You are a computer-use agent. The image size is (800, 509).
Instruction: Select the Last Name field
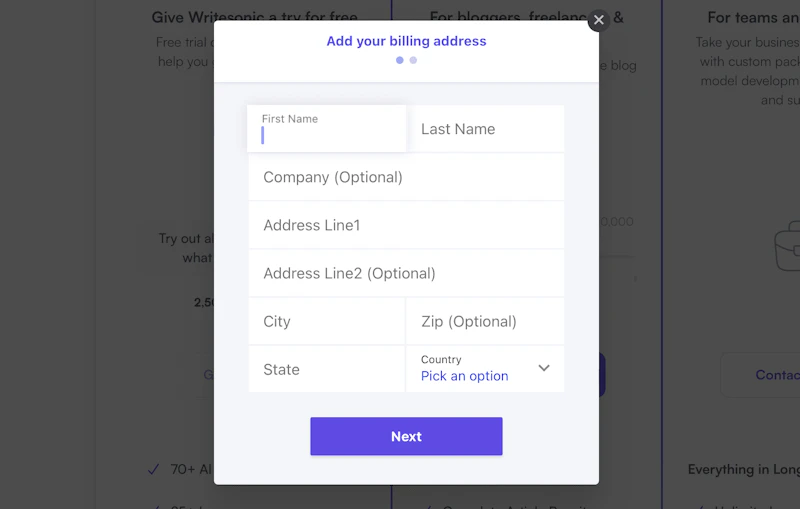click(485, 129)
